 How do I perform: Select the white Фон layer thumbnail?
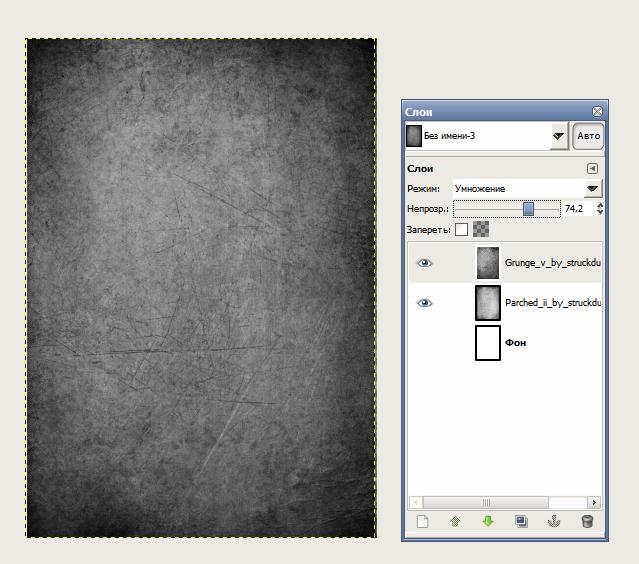coord(488,343)
